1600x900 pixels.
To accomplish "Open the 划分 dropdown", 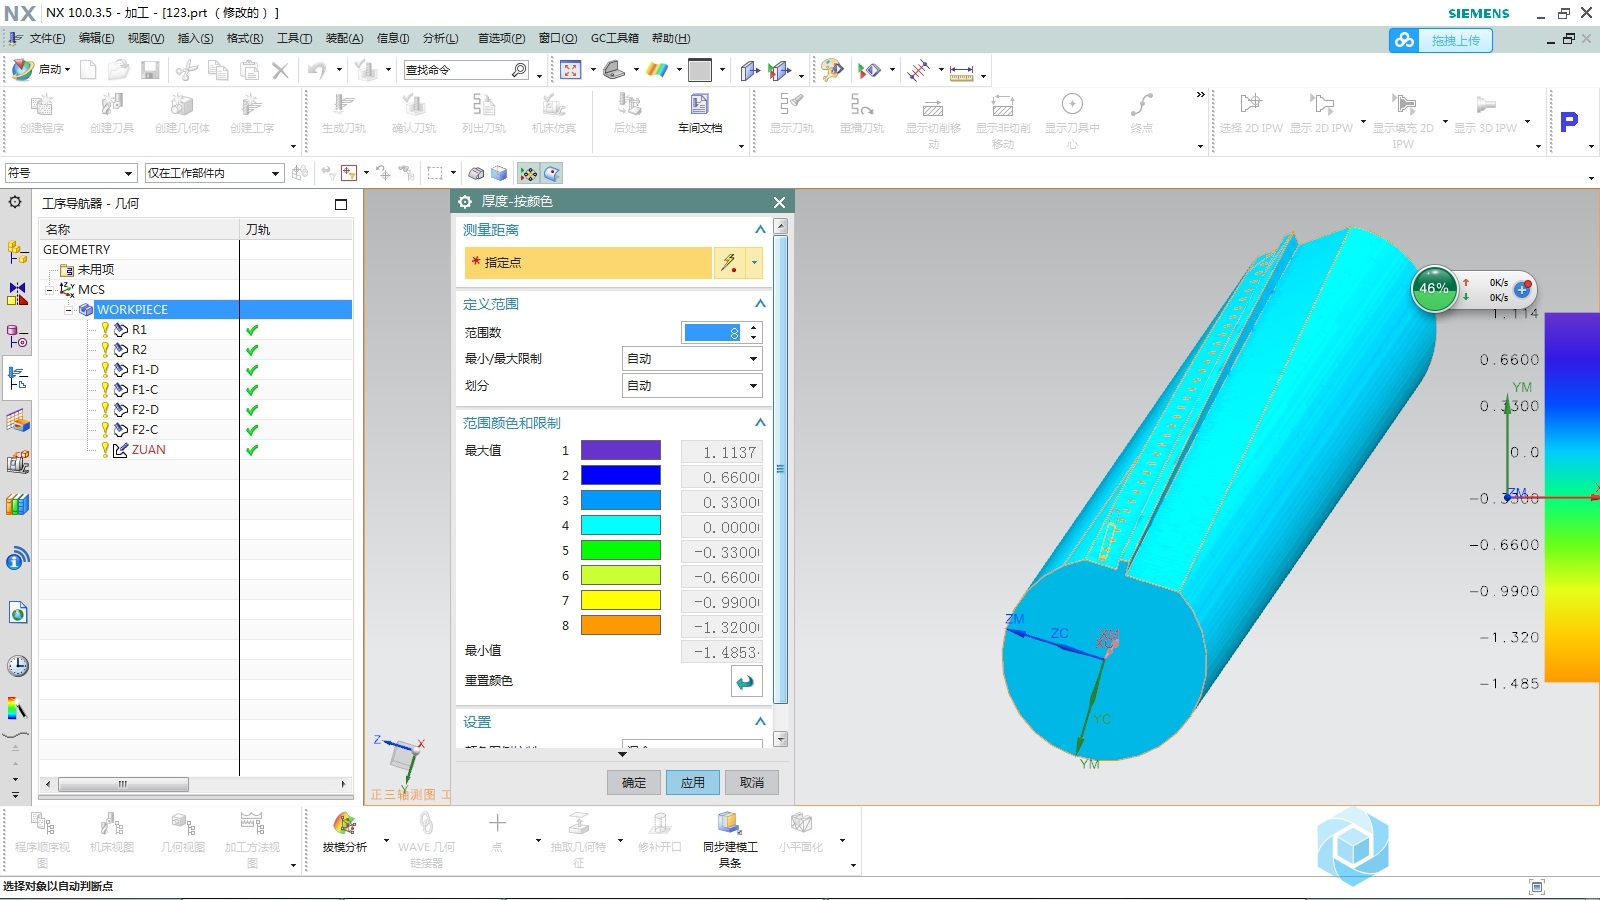I will coord(692,386).
